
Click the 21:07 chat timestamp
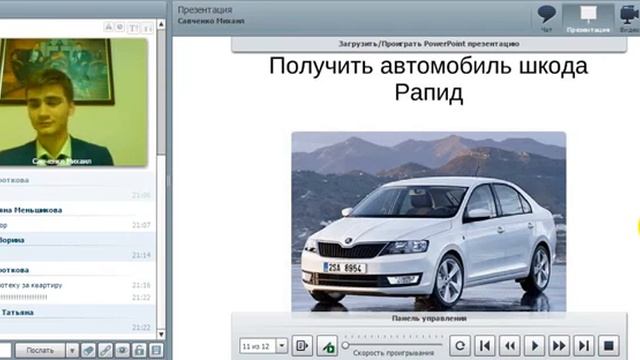click(x=141, y=225)
